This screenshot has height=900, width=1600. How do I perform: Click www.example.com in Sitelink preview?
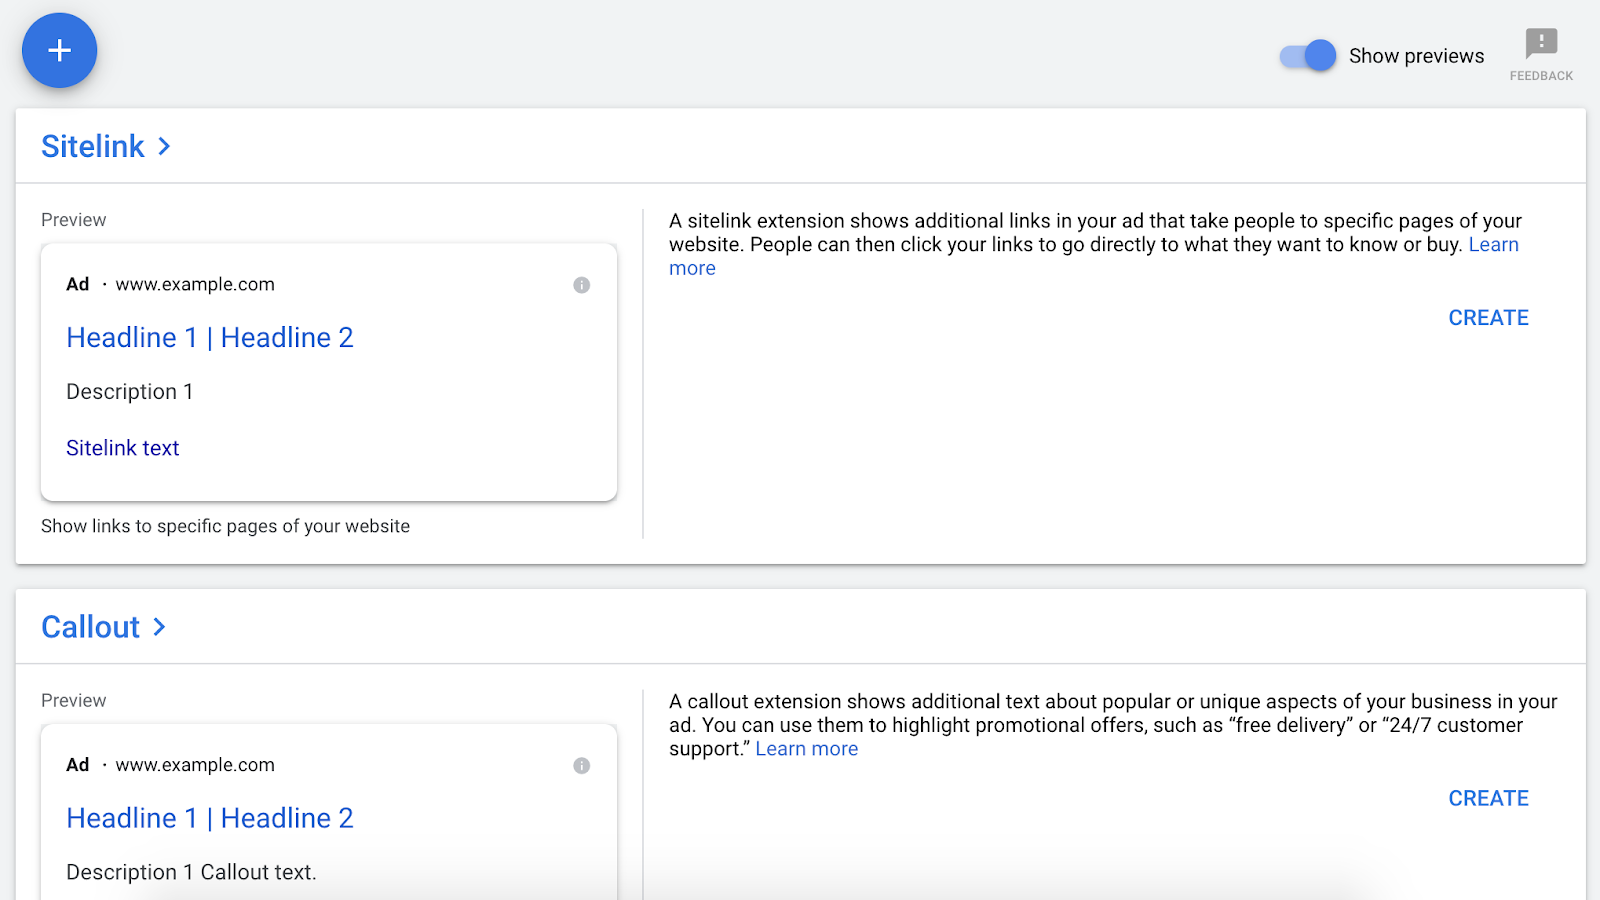click(195, 284)
